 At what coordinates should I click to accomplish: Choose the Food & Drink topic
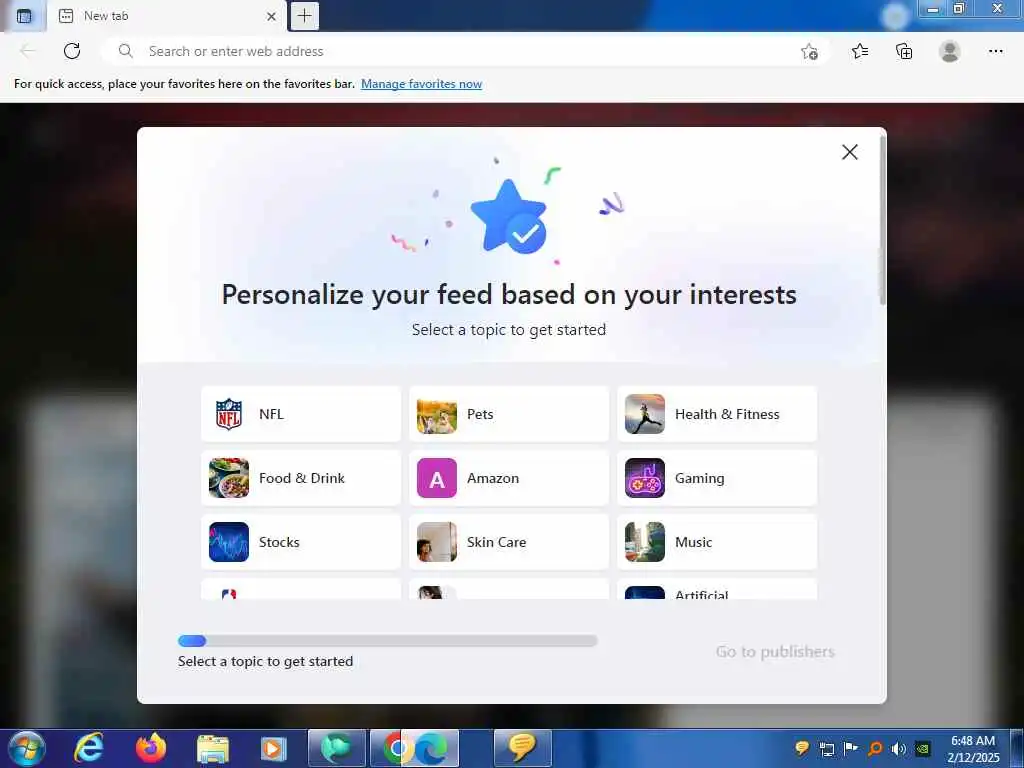pos(301,478)
